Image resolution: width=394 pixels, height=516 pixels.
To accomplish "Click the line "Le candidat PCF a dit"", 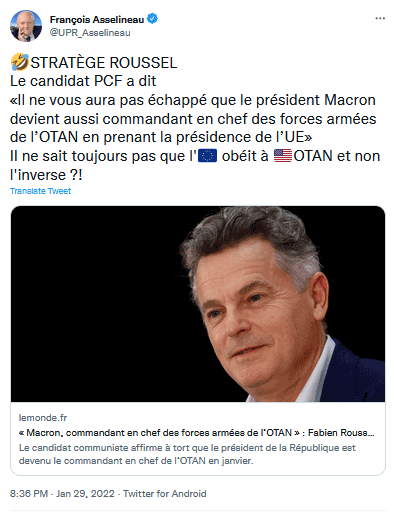I will (83, 81).
